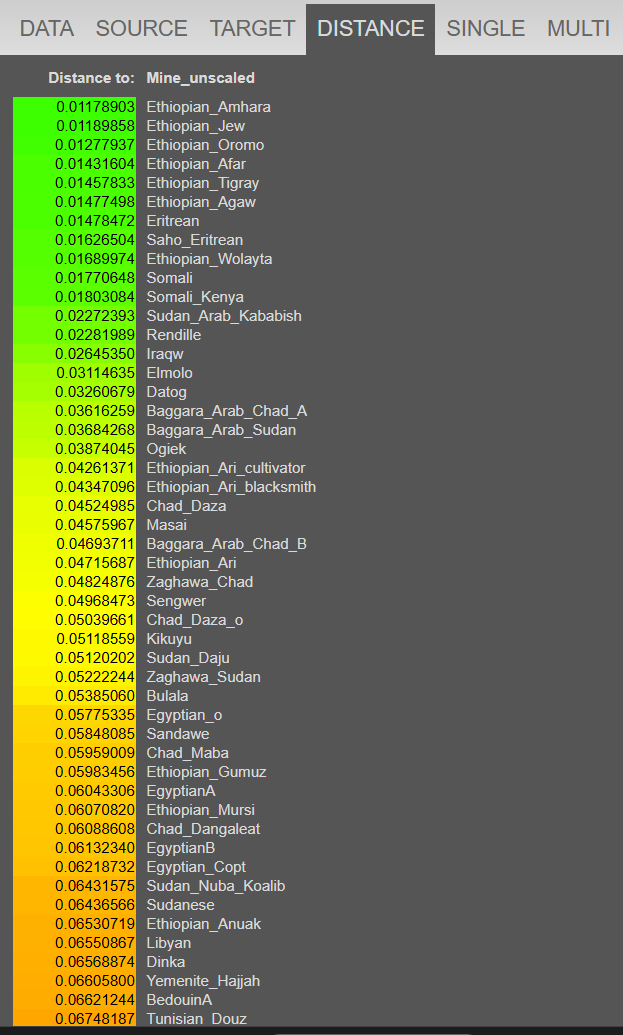Select the Kikuyu row
Image resolution: width=623 pixels, height=1035 pixels.
click(170, 640)
